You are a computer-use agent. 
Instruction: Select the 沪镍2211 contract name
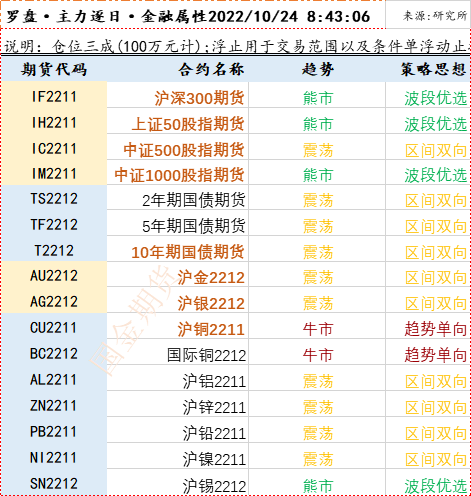point(214,460)
